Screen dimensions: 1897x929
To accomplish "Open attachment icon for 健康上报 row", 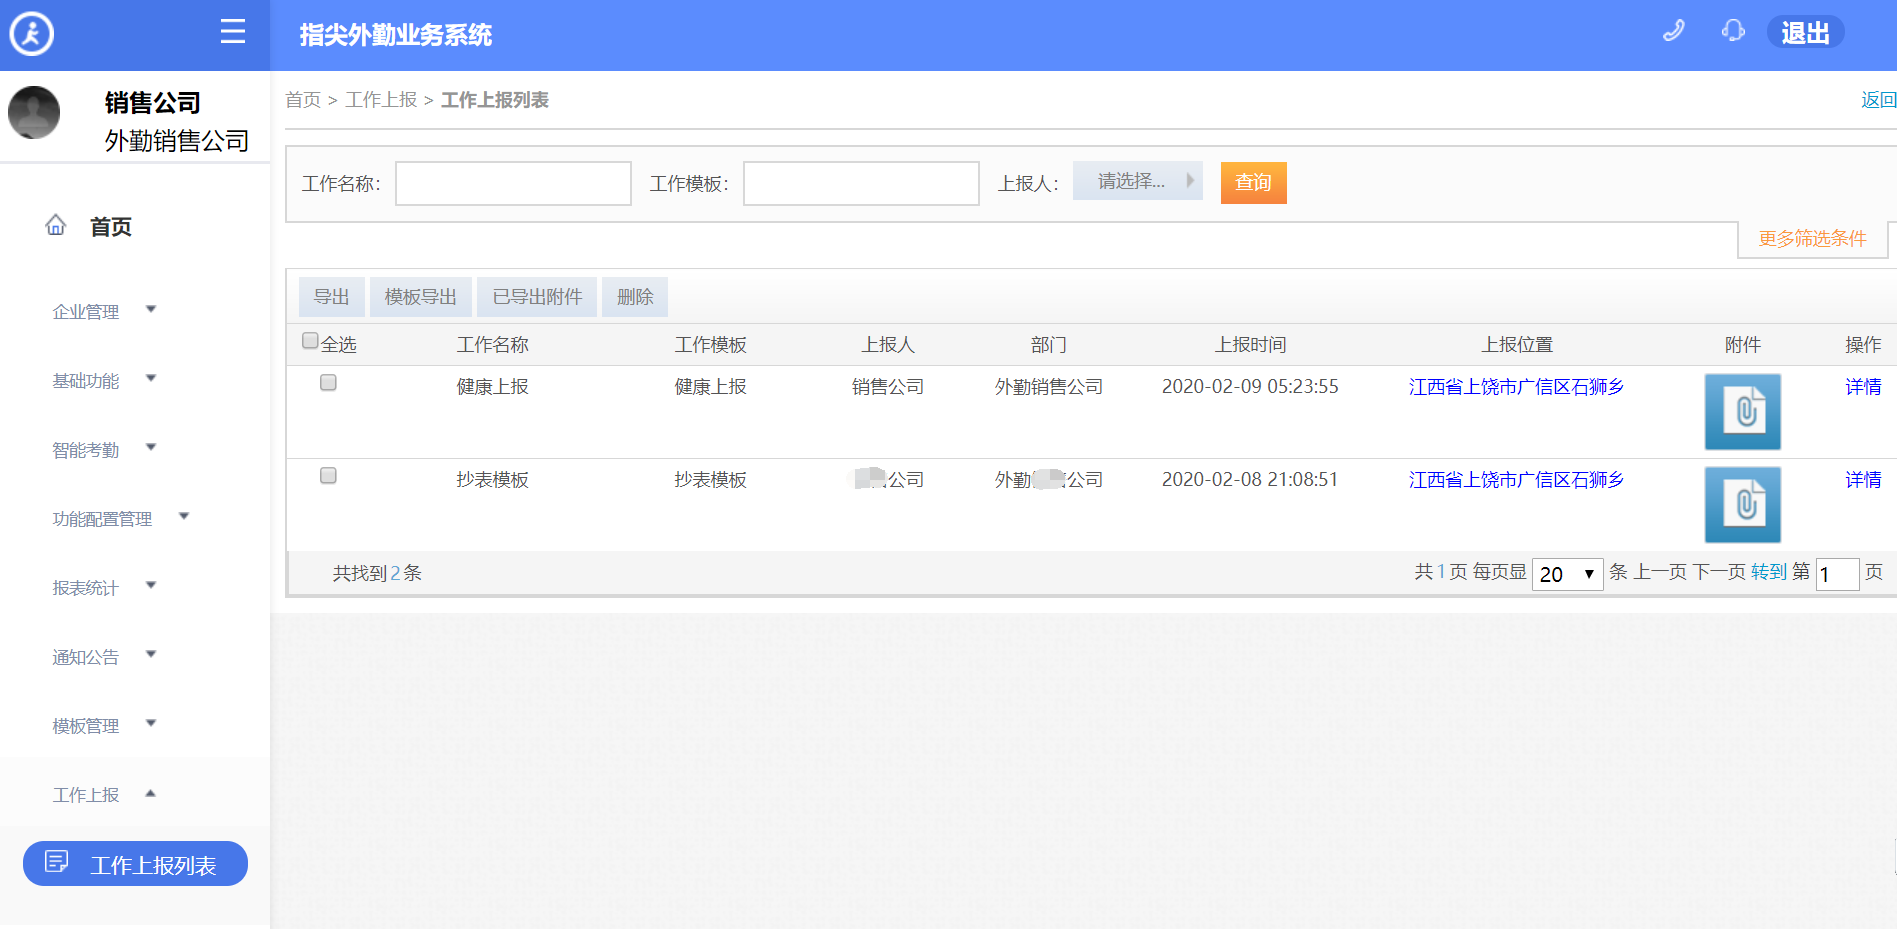I will click(x=1742, y=412).
